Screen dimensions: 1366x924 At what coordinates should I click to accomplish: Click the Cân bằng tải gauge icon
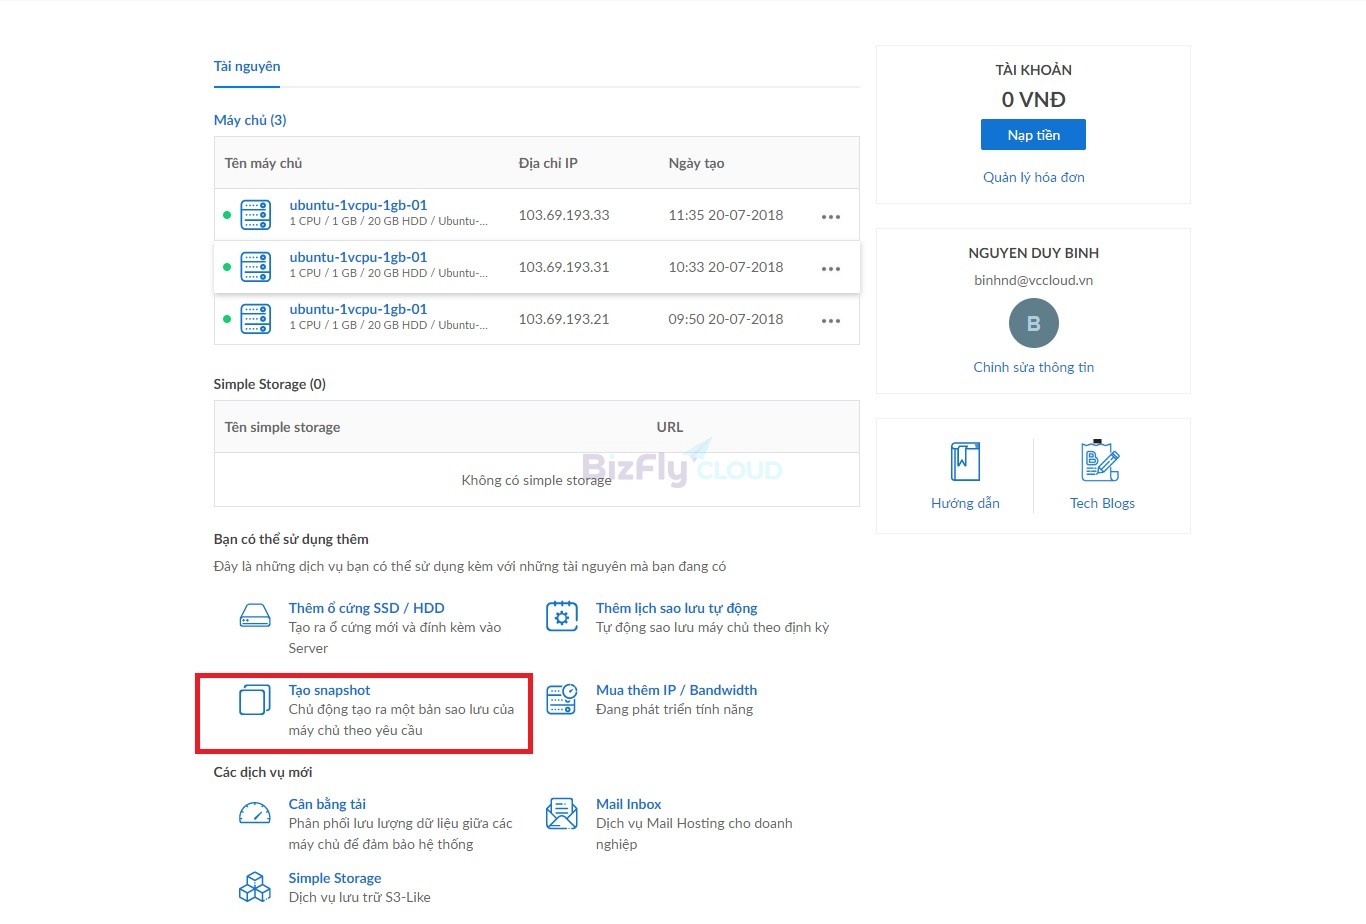255,813
